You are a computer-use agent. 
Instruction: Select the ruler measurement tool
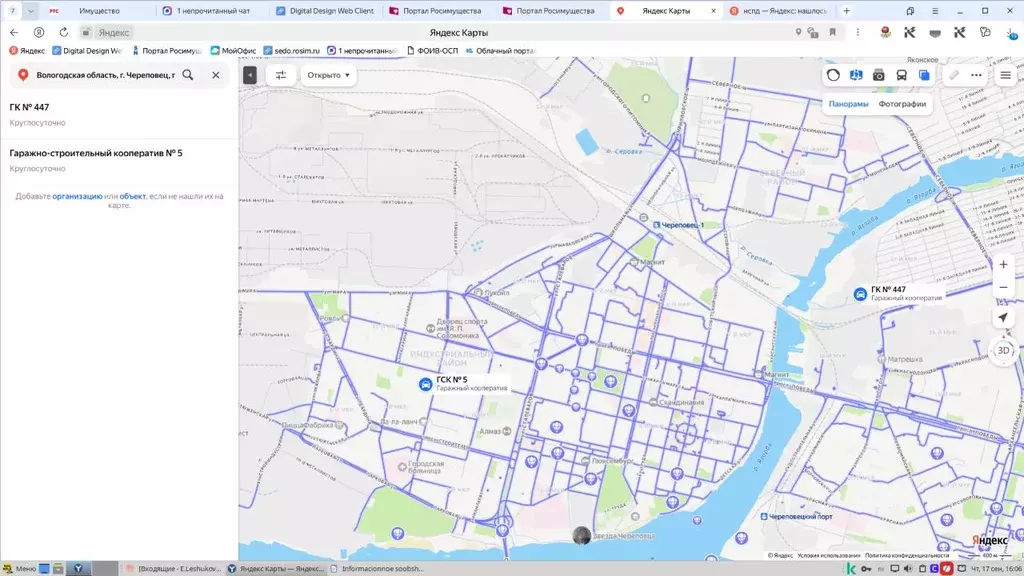[x=954, y=75]
